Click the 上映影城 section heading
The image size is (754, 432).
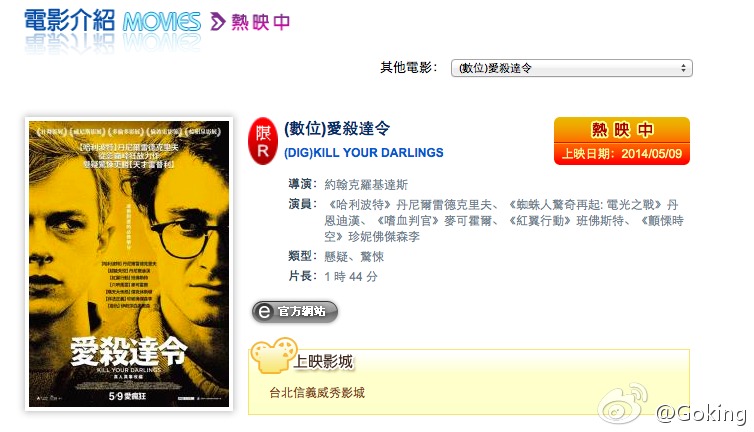[x=323, y=362]
